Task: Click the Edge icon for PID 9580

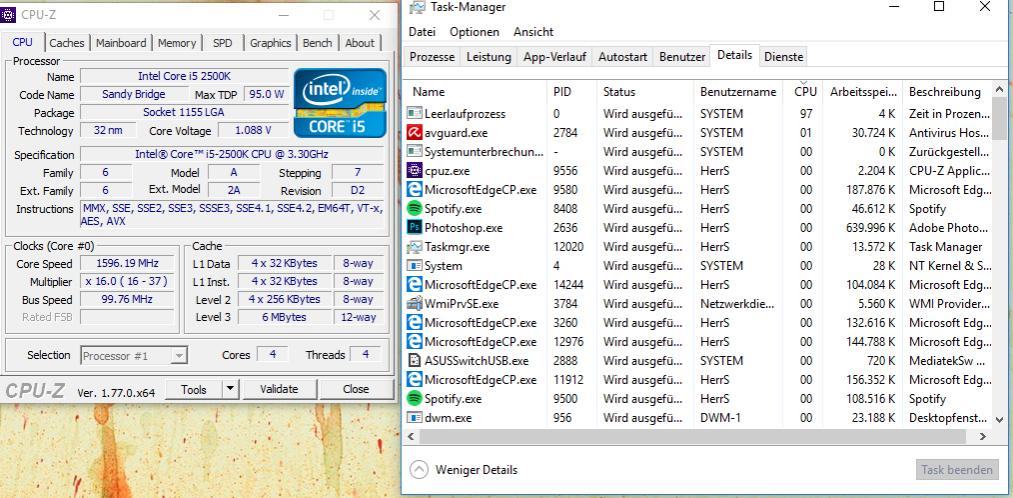Action: pos(414,190)
